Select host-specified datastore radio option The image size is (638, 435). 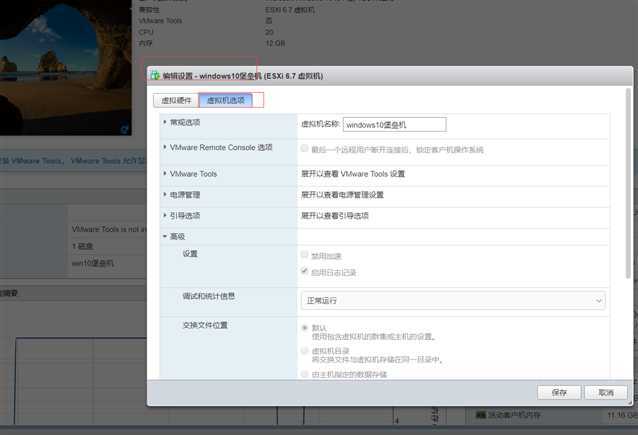(x=304, y=374)
